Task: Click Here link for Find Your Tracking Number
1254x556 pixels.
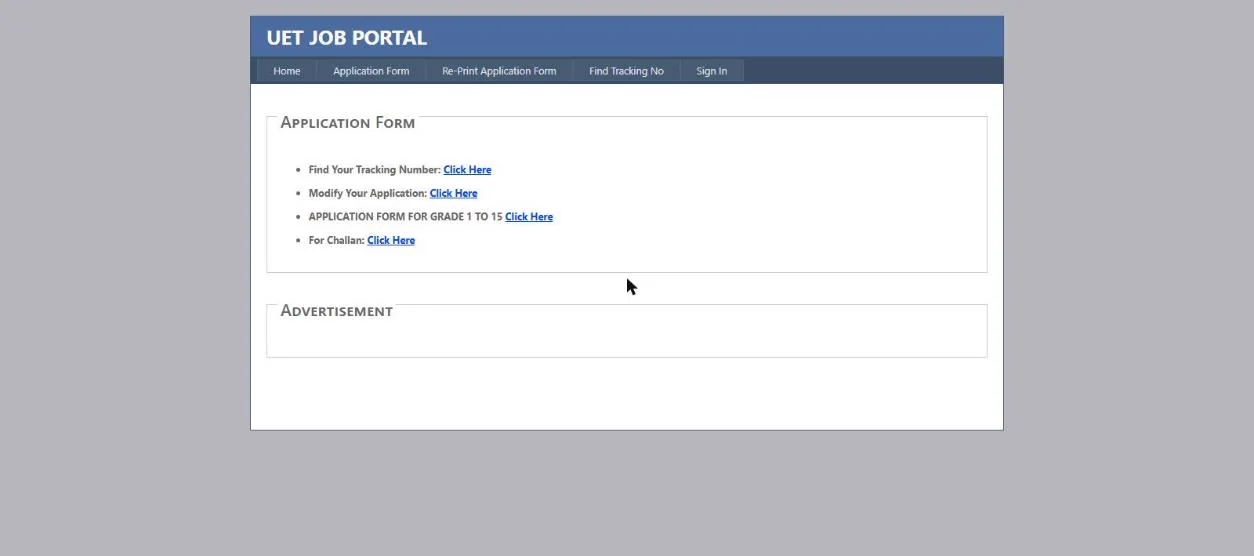Action: (x=467, y=170)
